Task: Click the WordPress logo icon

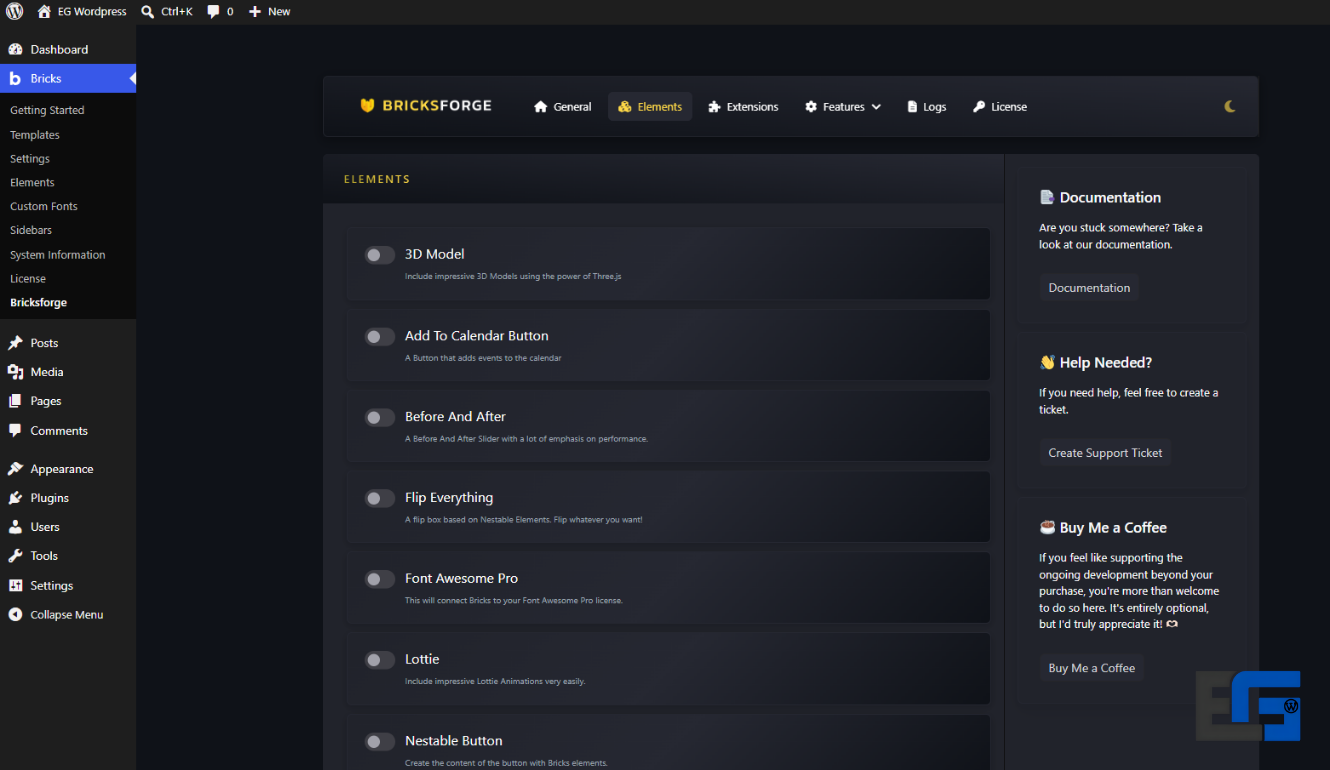Action: tap(14, 11)
